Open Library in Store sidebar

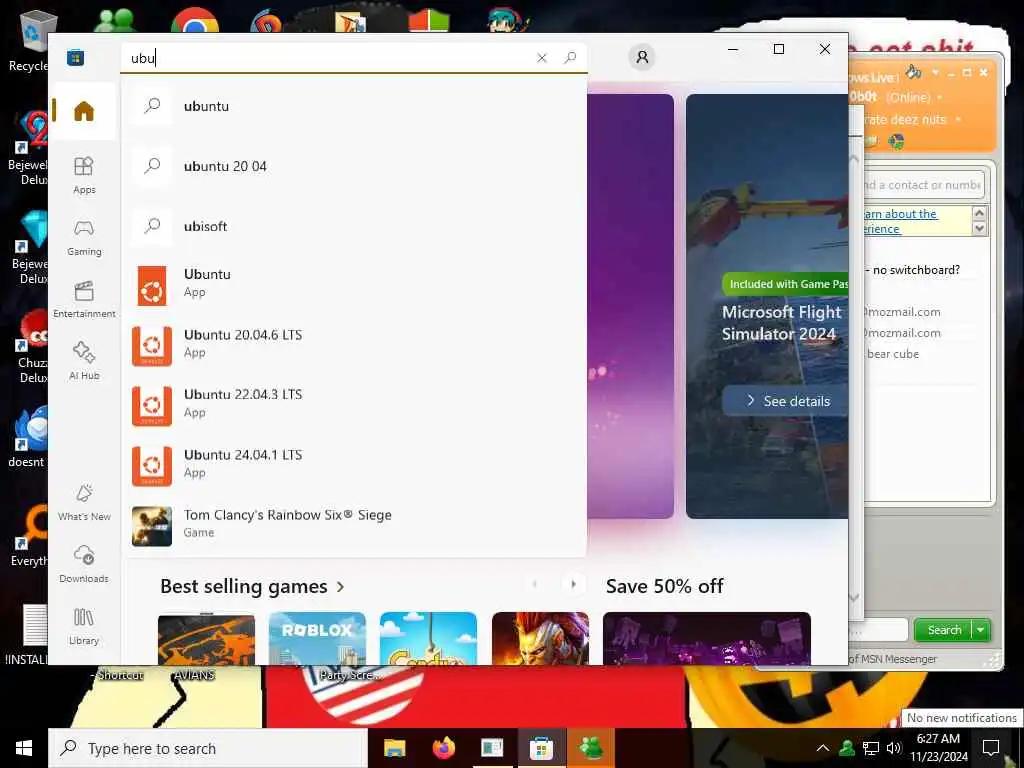click(84, 626)
